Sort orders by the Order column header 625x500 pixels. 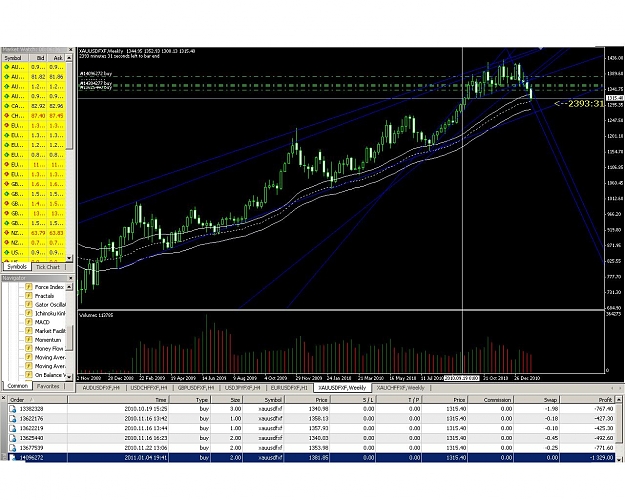[37, 400]
